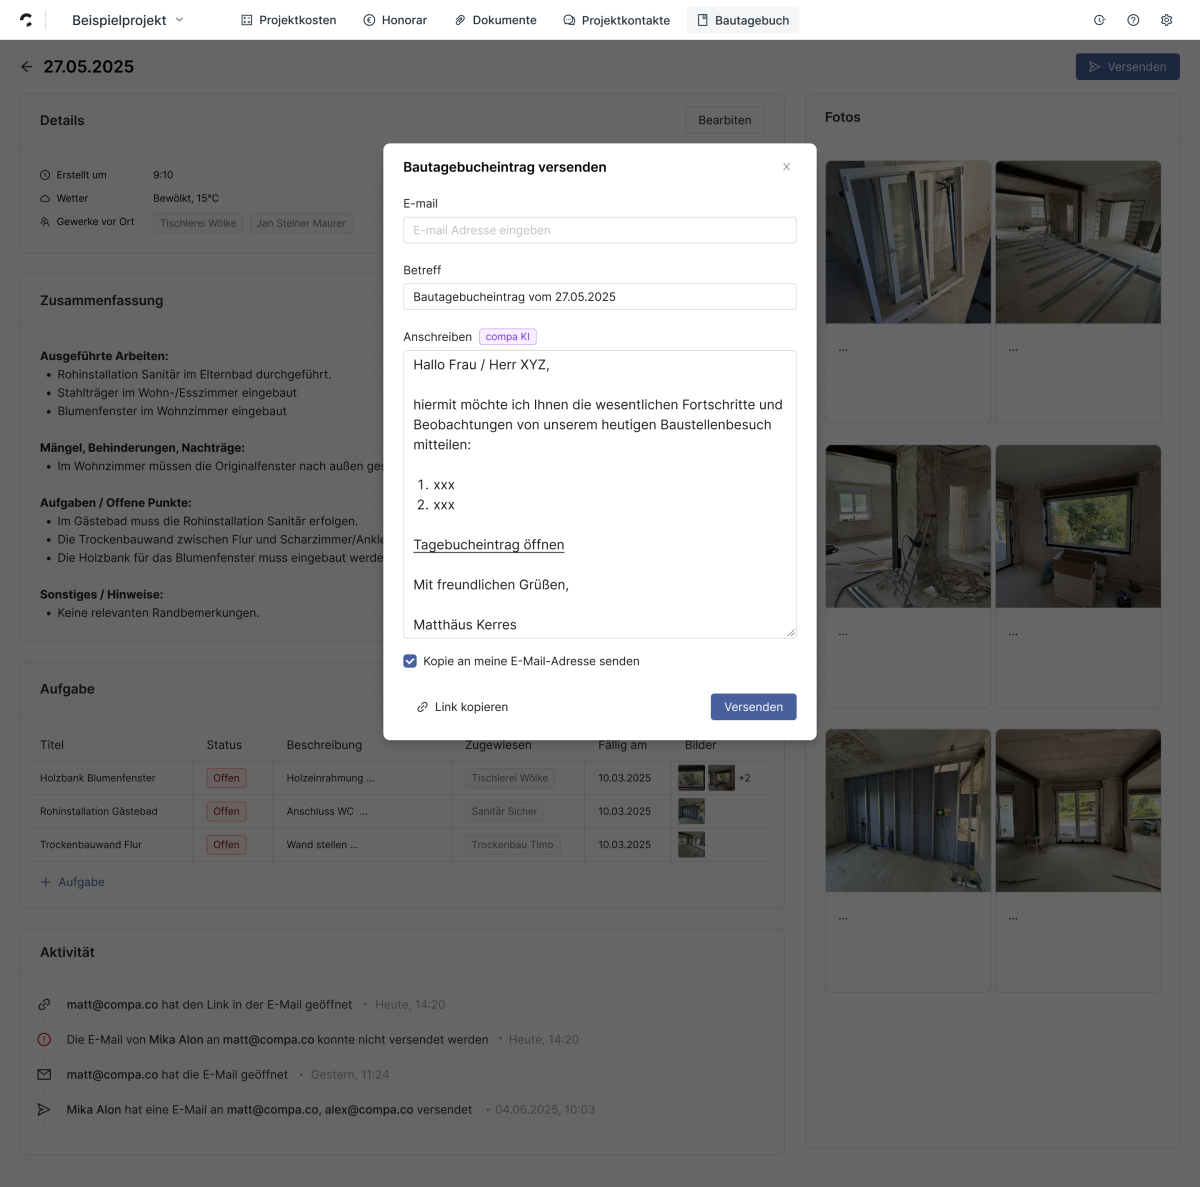
Task: Click the Betreff subject field
Action: coord(599,297)
